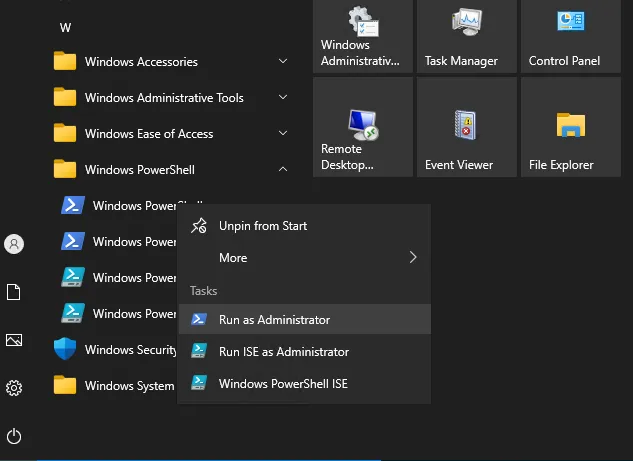Click the user account icon
Image resolution: width=633 pixels, height=461 pixels.
[14, 244]
